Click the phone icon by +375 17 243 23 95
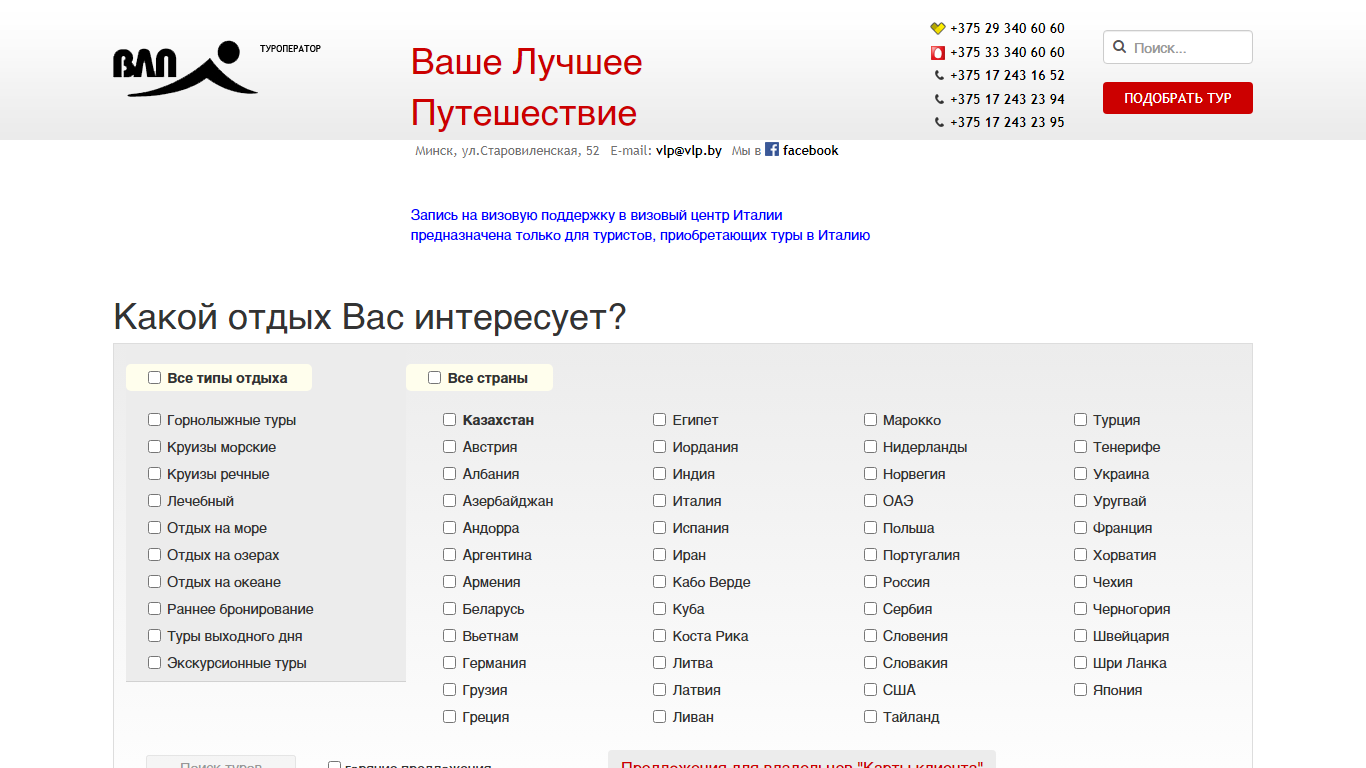1366x768 pixels. coord(939,122)
